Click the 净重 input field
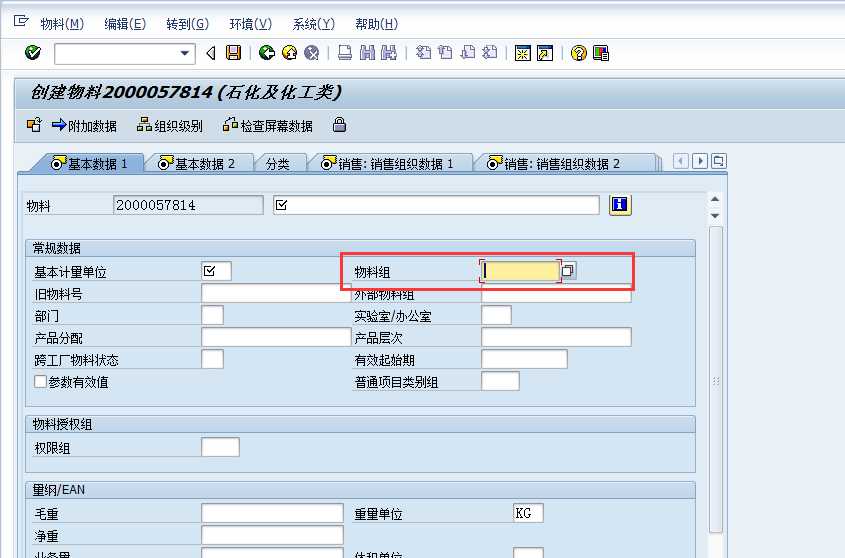845x558 pixels. (x=272, y=535)
